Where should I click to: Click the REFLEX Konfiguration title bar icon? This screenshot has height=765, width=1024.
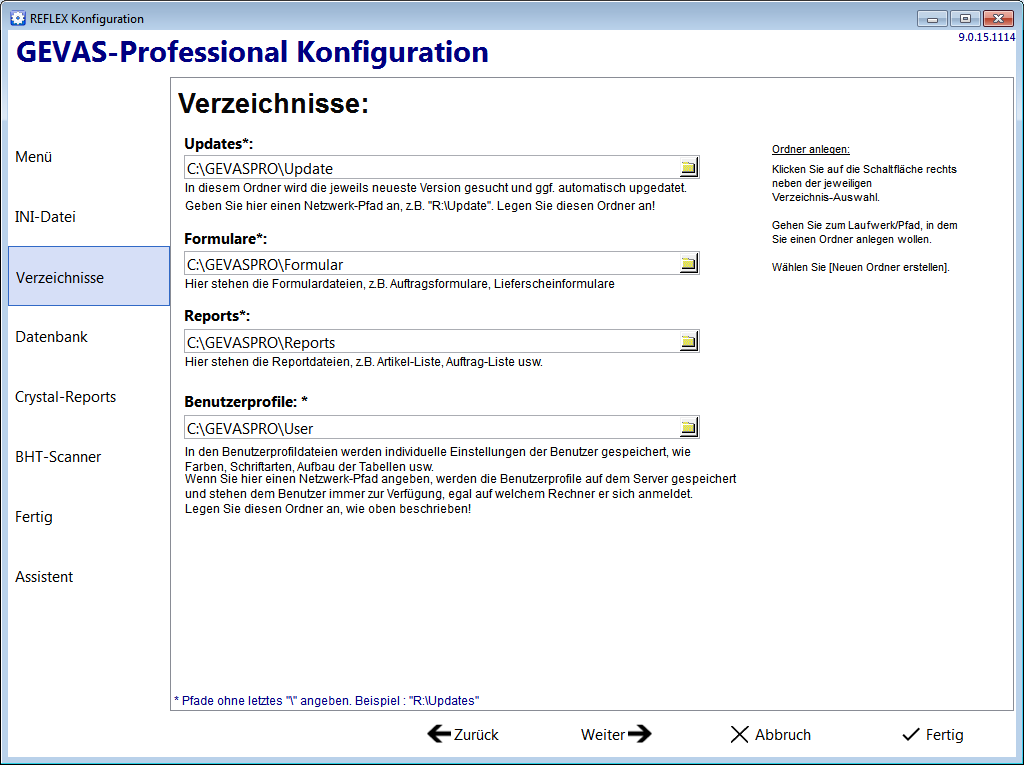tap(18, 18)
